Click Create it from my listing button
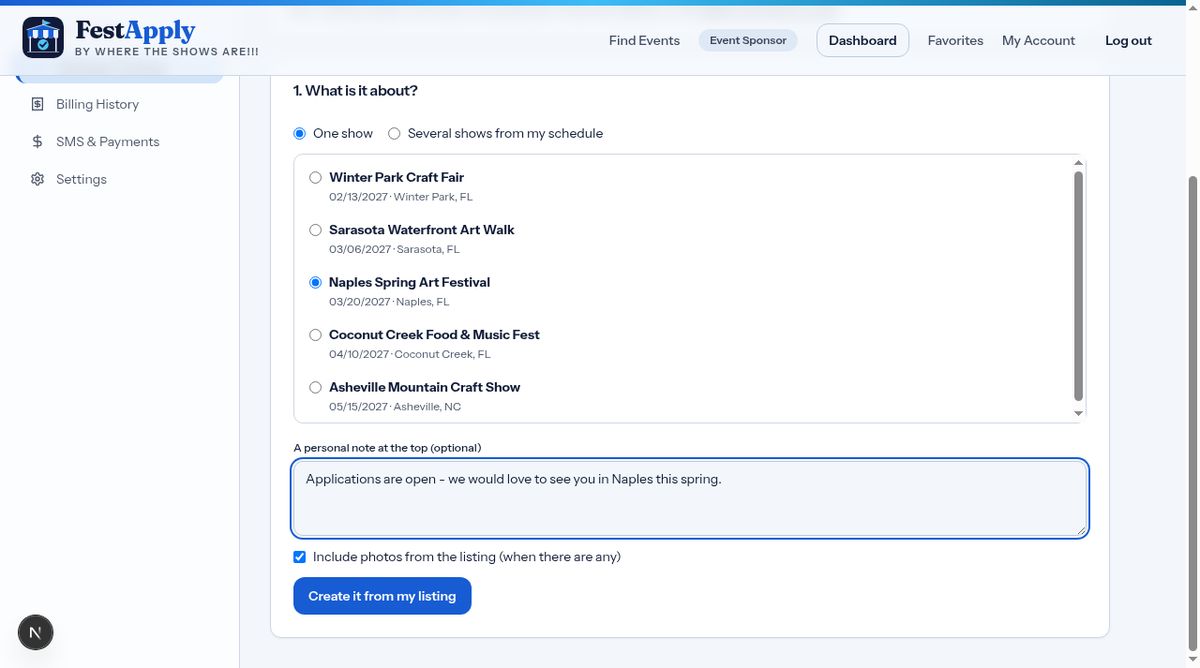This screenshot has width=1200, height=668. (x=382, y=596)
